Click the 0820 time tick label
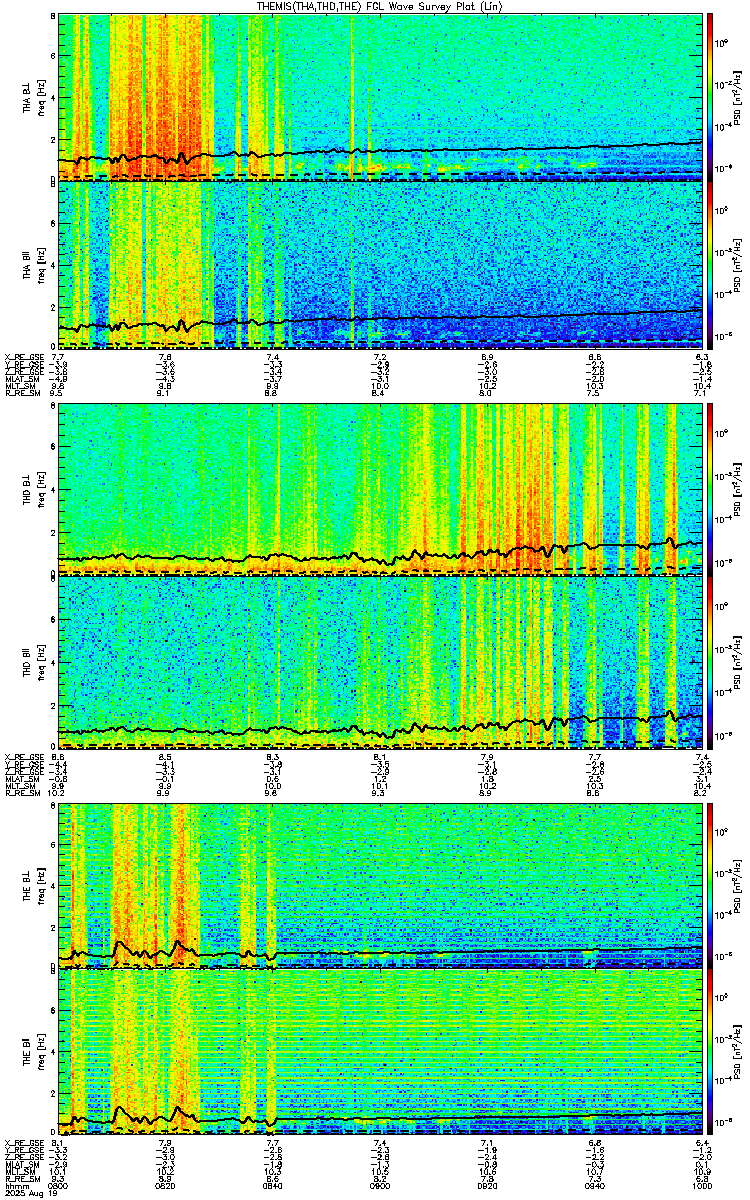750x1200 pixels. (165, 1187)
